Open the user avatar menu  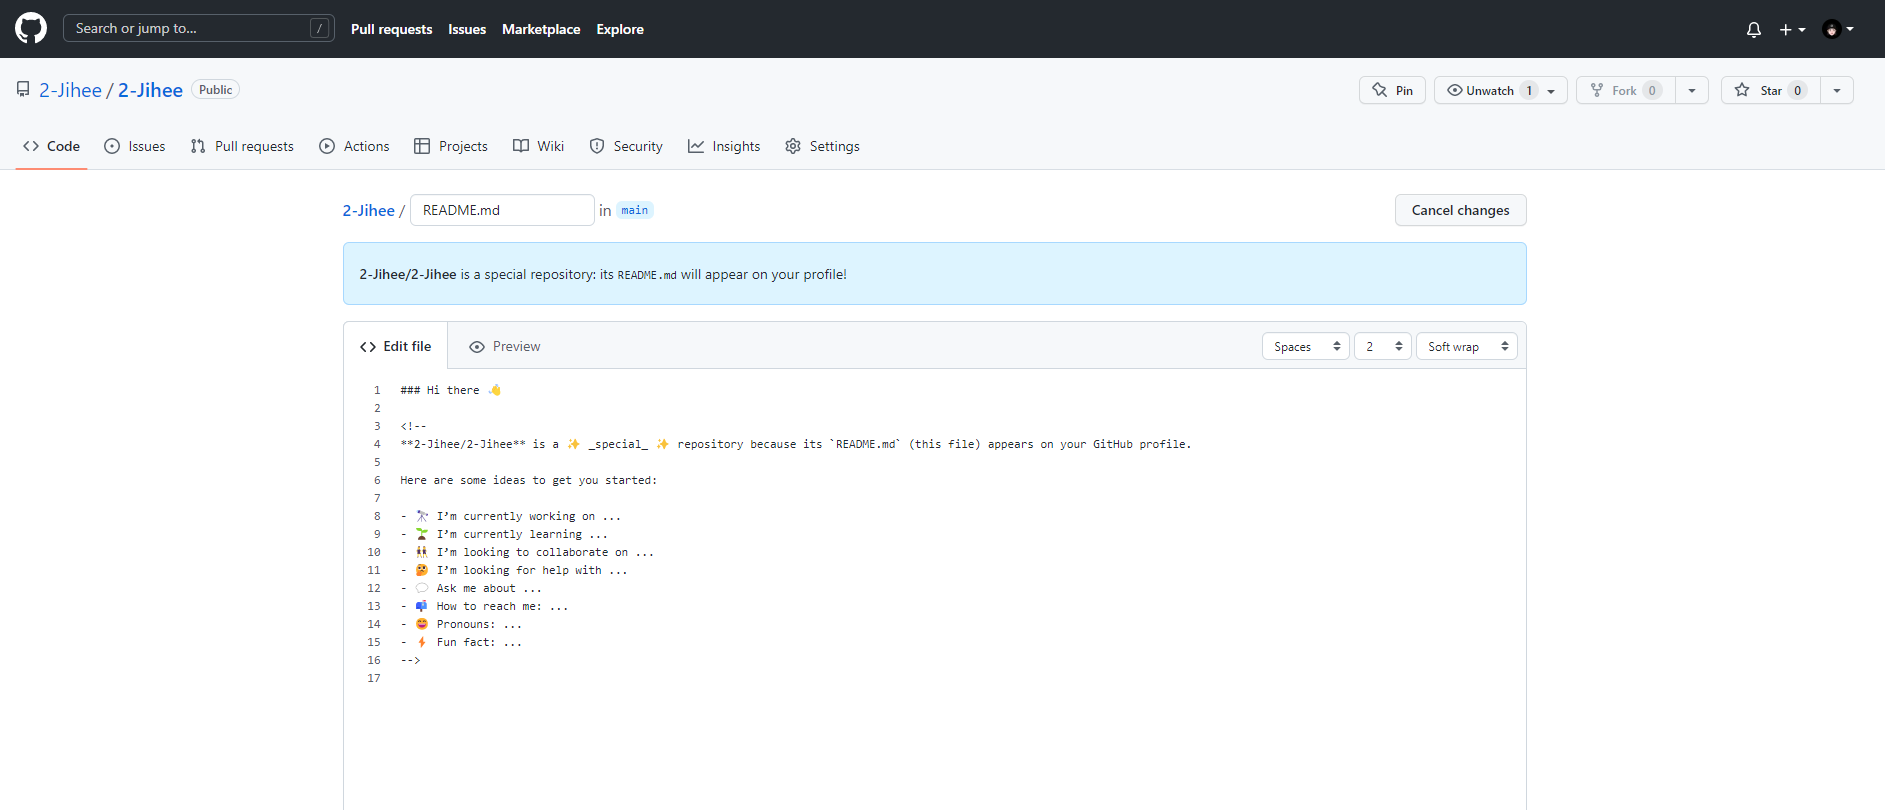1838,29
